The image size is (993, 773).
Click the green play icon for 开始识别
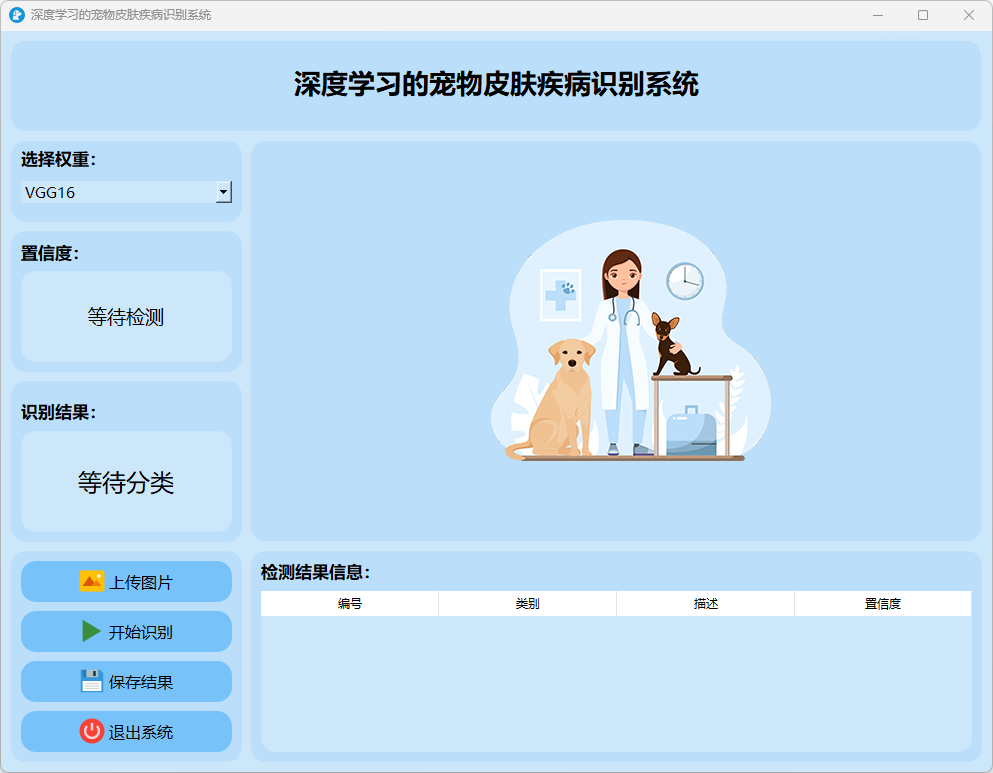point(91,631)
